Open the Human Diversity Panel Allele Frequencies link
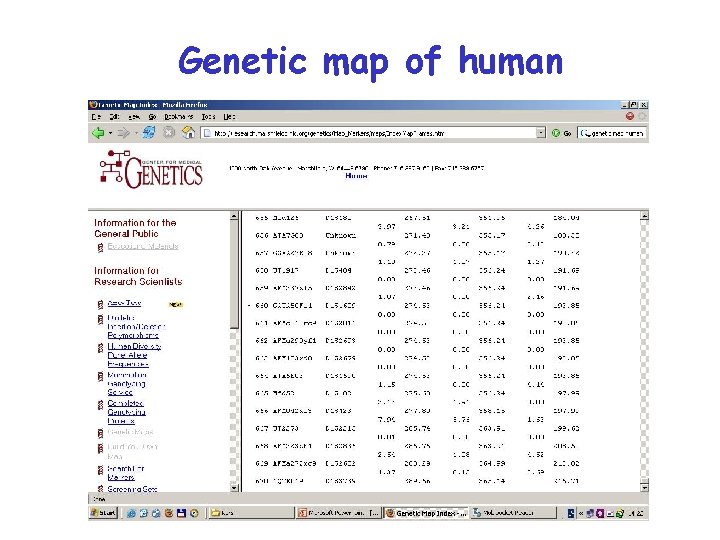The width and height of the screenshot is (720, 540). tap(134, 355)
